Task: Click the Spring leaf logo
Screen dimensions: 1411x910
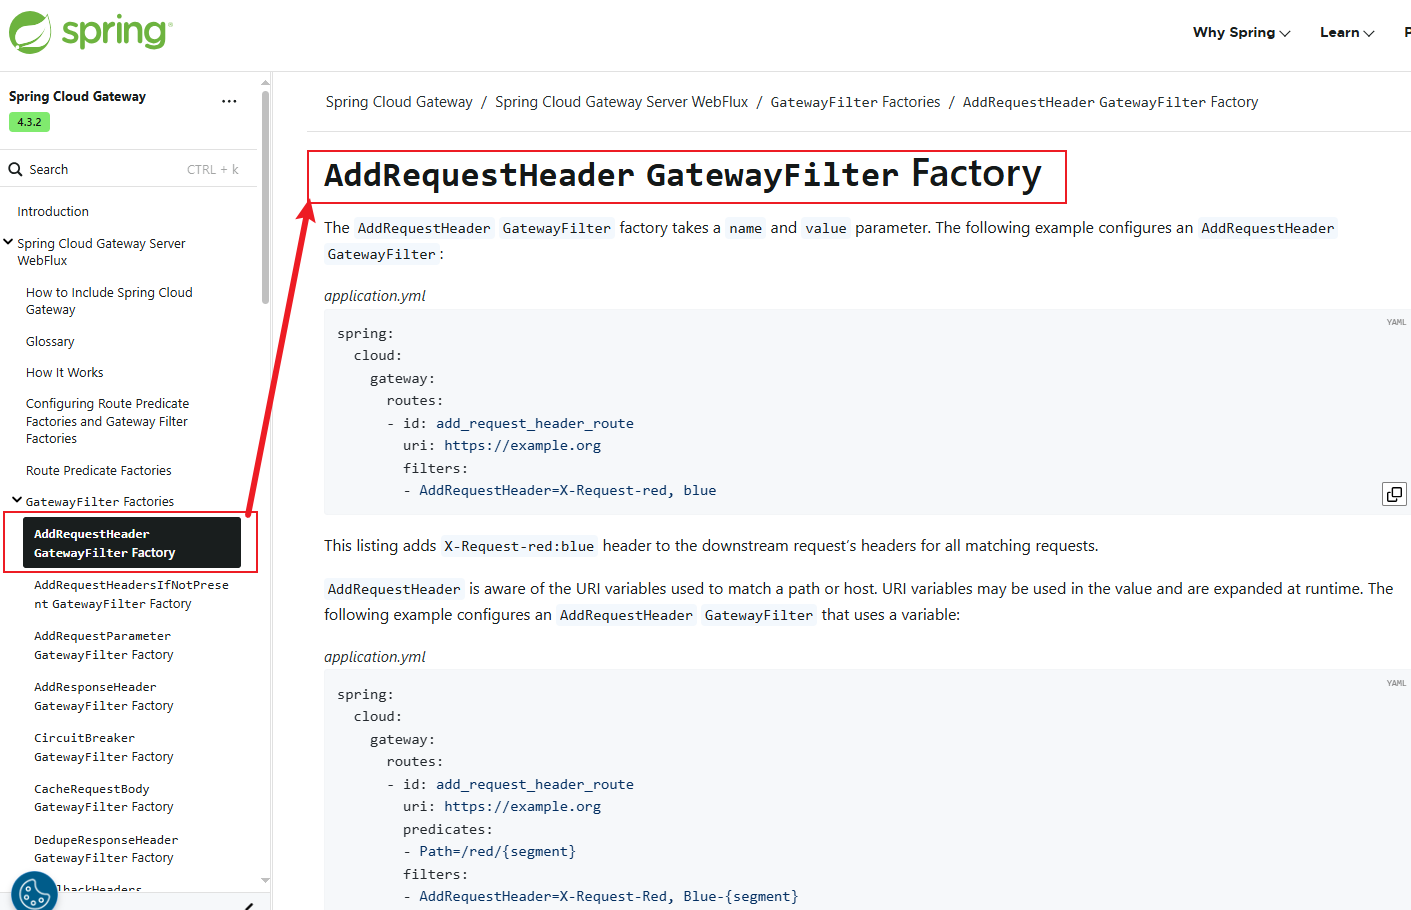Action: tap(30, 32)
